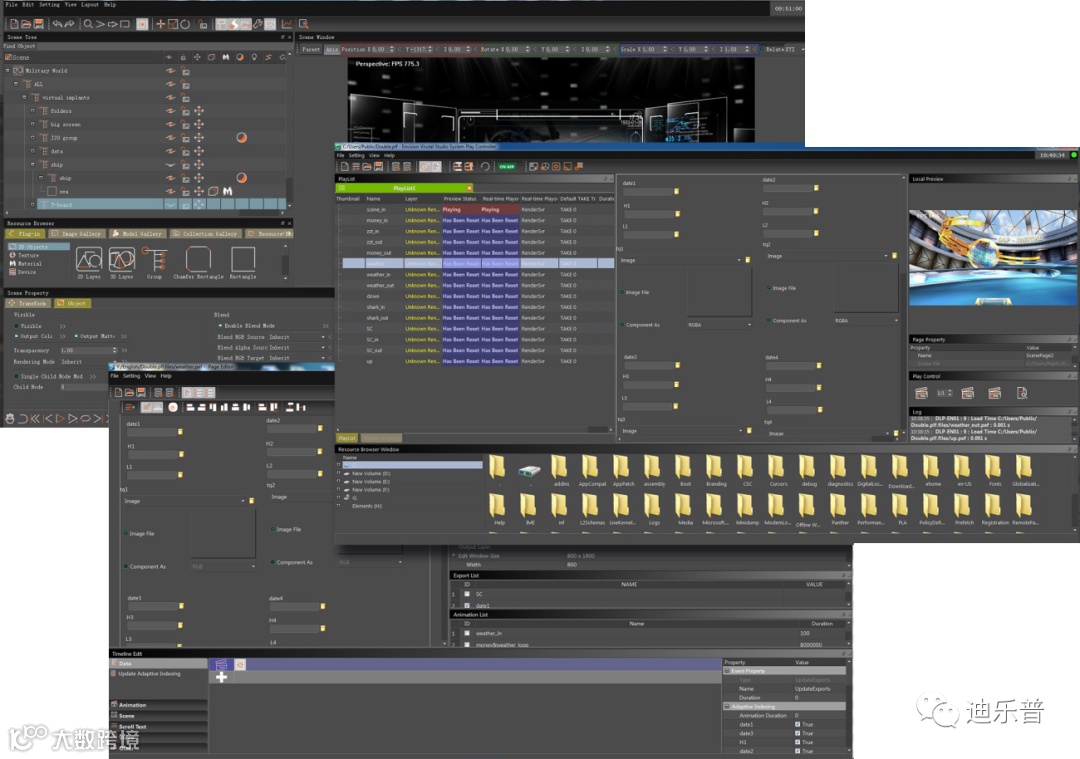Switch to Model Gallery tab

136,233
